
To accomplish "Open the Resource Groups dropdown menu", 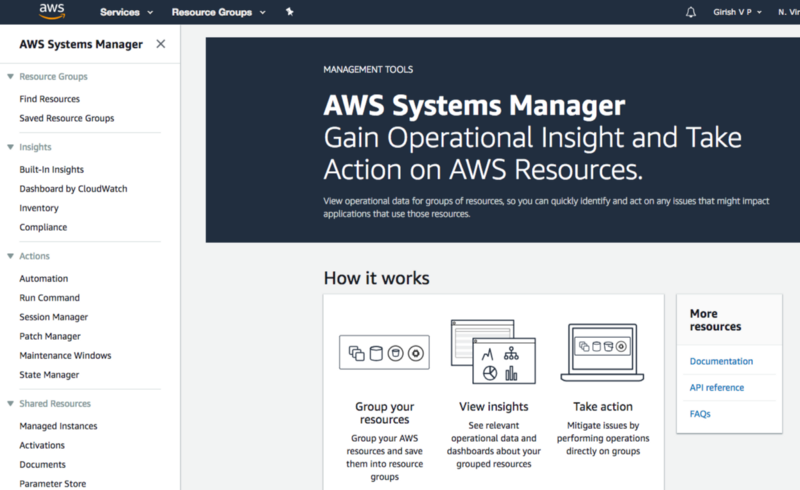I will tap(218, 12).
